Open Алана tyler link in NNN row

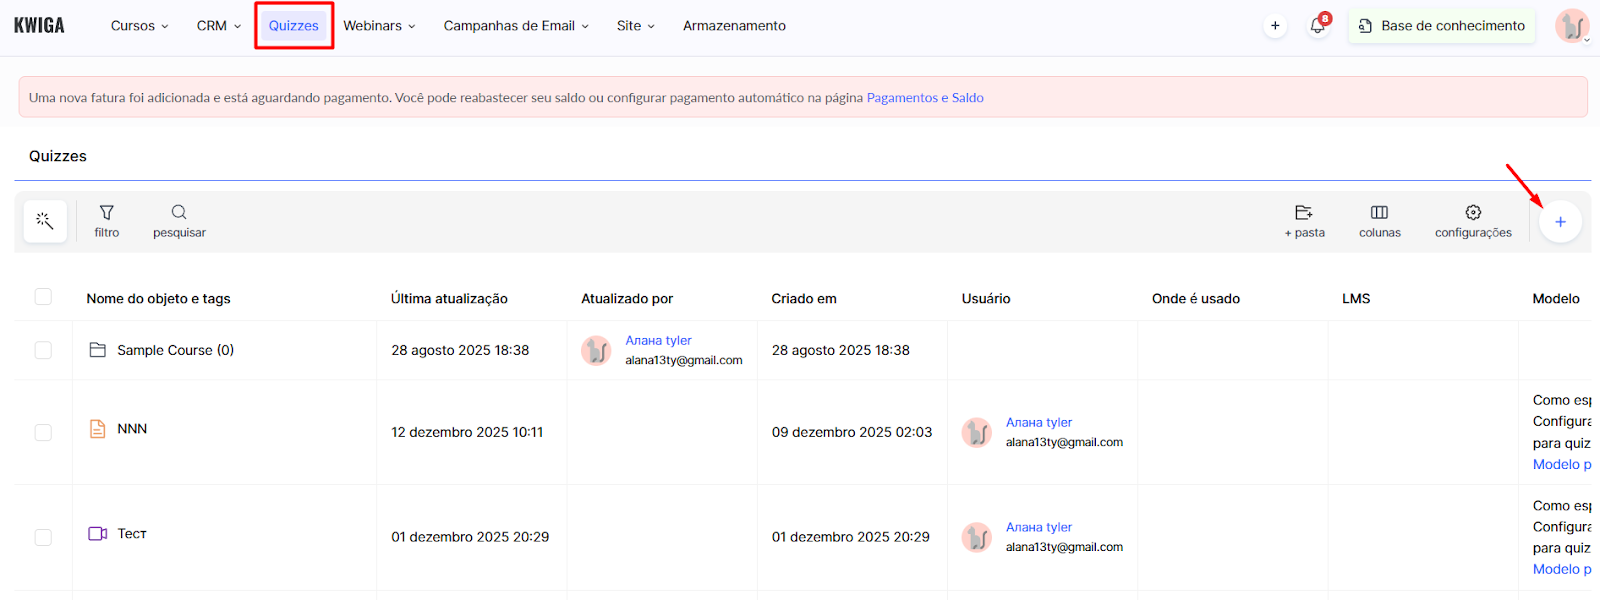click(x=1039, y=423)
